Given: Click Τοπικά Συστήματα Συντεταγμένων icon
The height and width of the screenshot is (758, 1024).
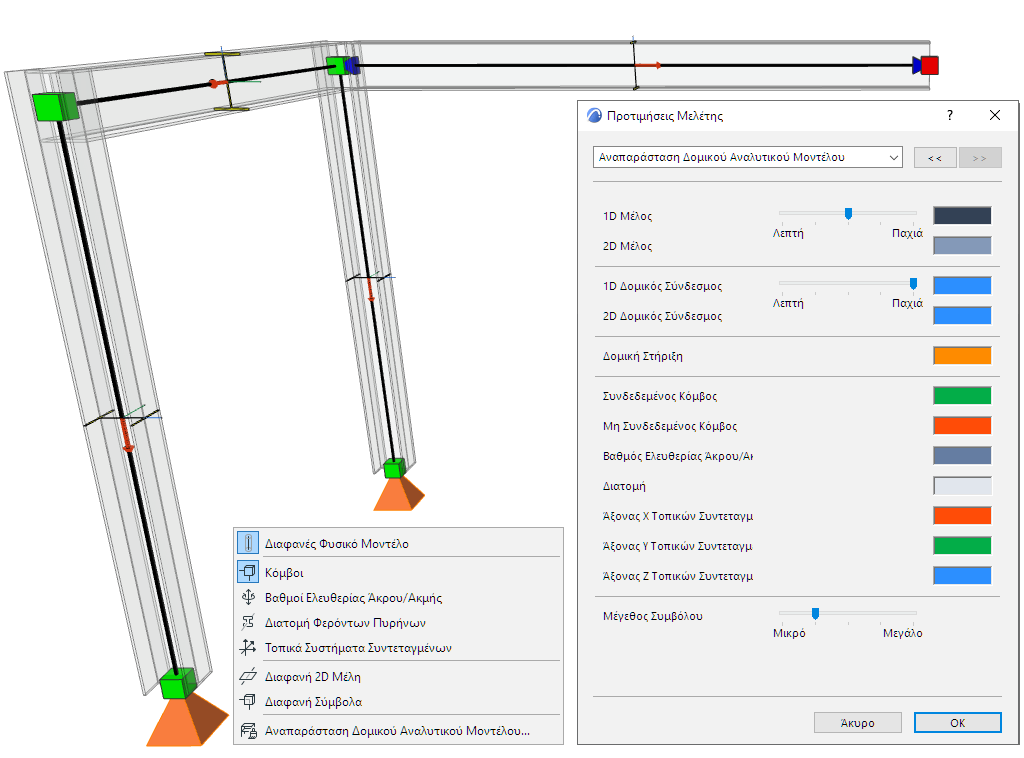Looking at the screenshot, I should (248, 647).
